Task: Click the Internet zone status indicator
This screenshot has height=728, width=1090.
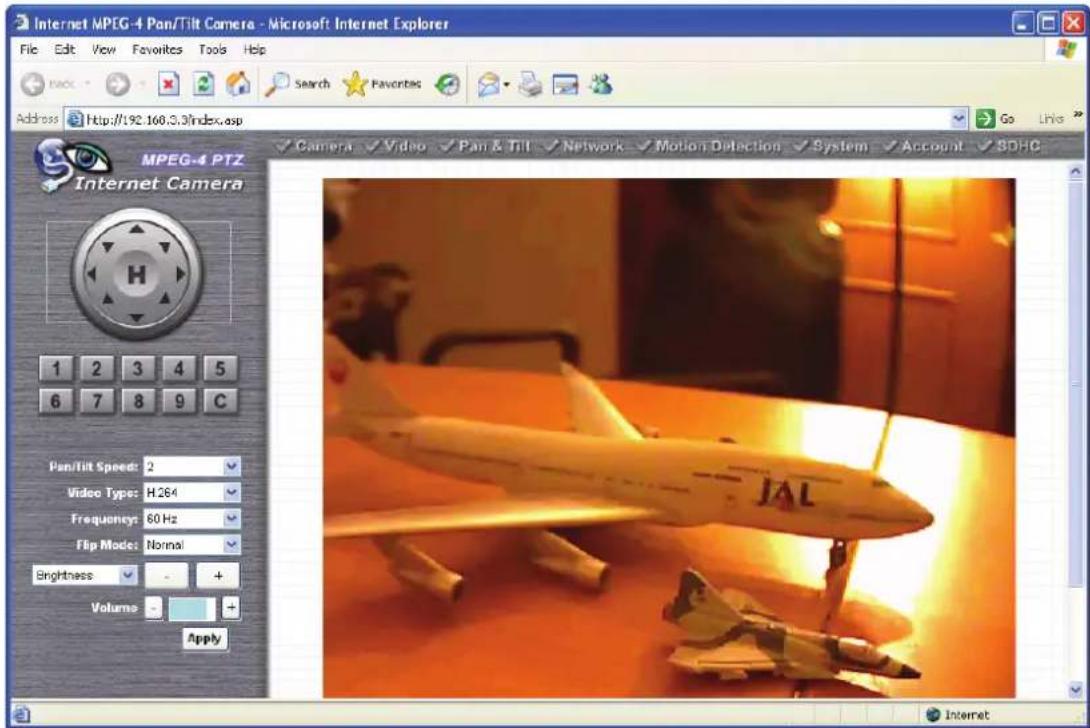Action: tap(958, 715)
